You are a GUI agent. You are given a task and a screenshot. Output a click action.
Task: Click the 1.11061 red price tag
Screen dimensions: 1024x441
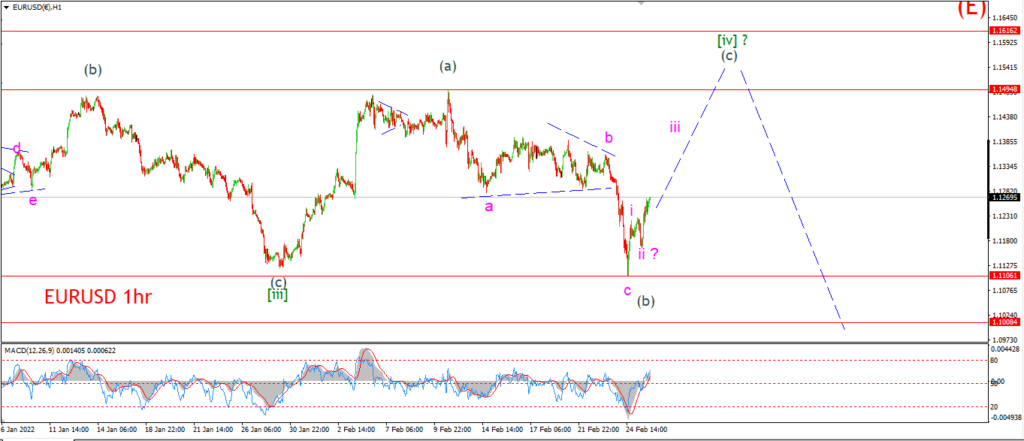point(1005,276)
